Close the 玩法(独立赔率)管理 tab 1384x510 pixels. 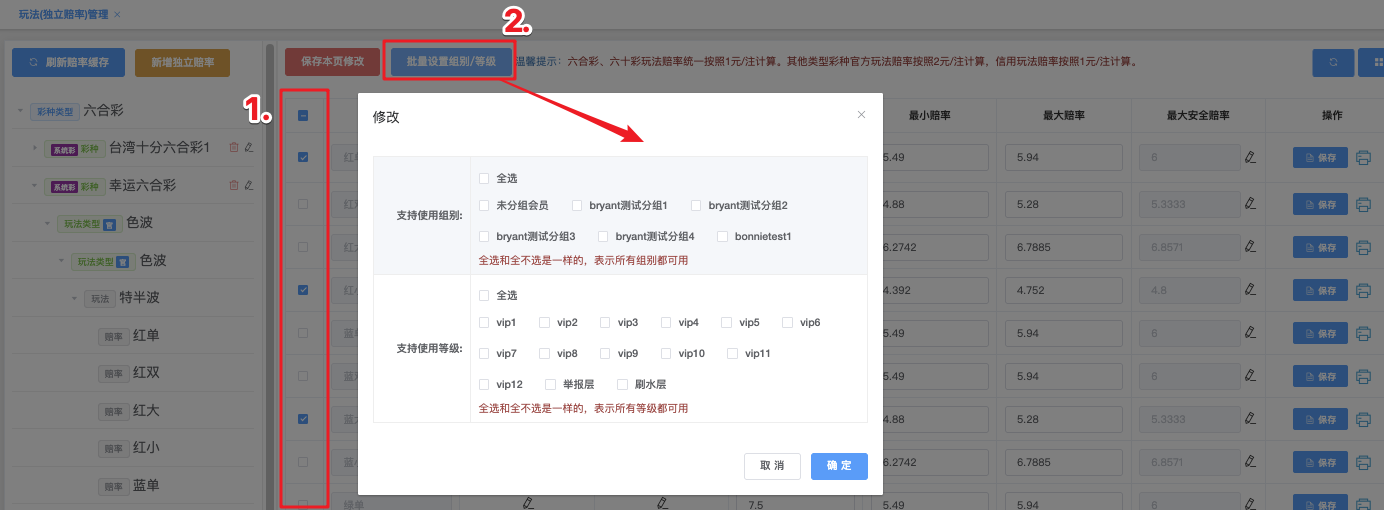[117, 14]
